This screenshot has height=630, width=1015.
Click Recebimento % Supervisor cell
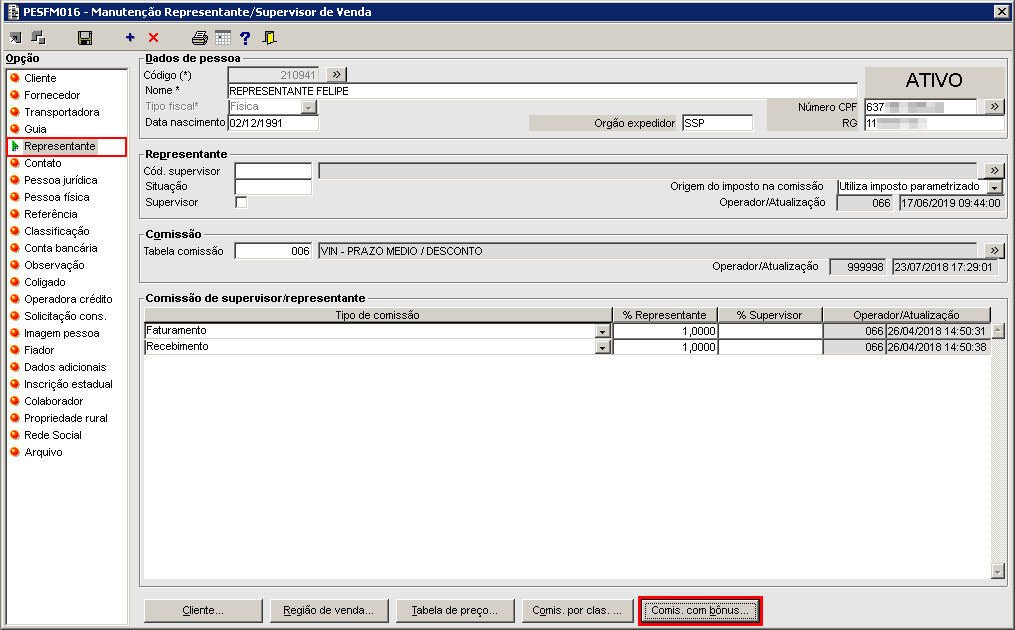(x=770, y=348)
